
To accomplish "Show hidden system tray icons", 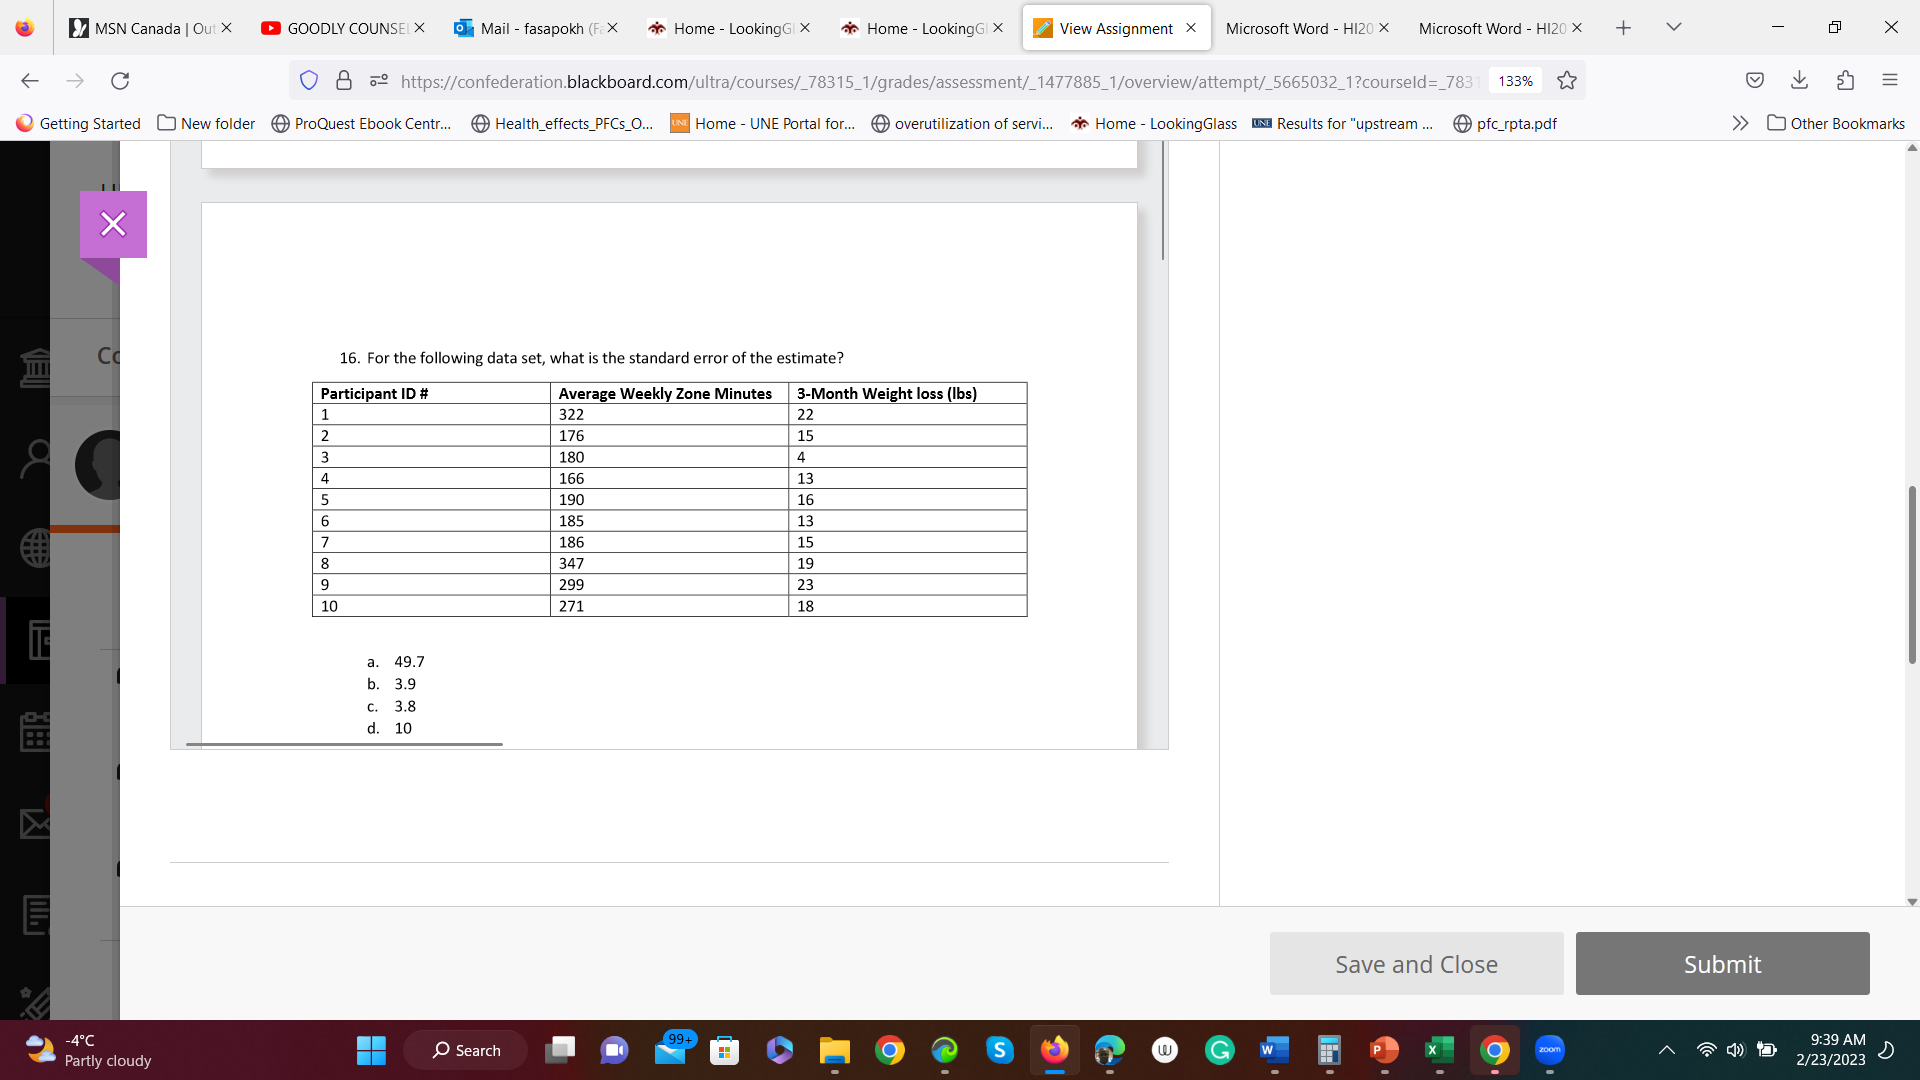I will (1666, 1050).
